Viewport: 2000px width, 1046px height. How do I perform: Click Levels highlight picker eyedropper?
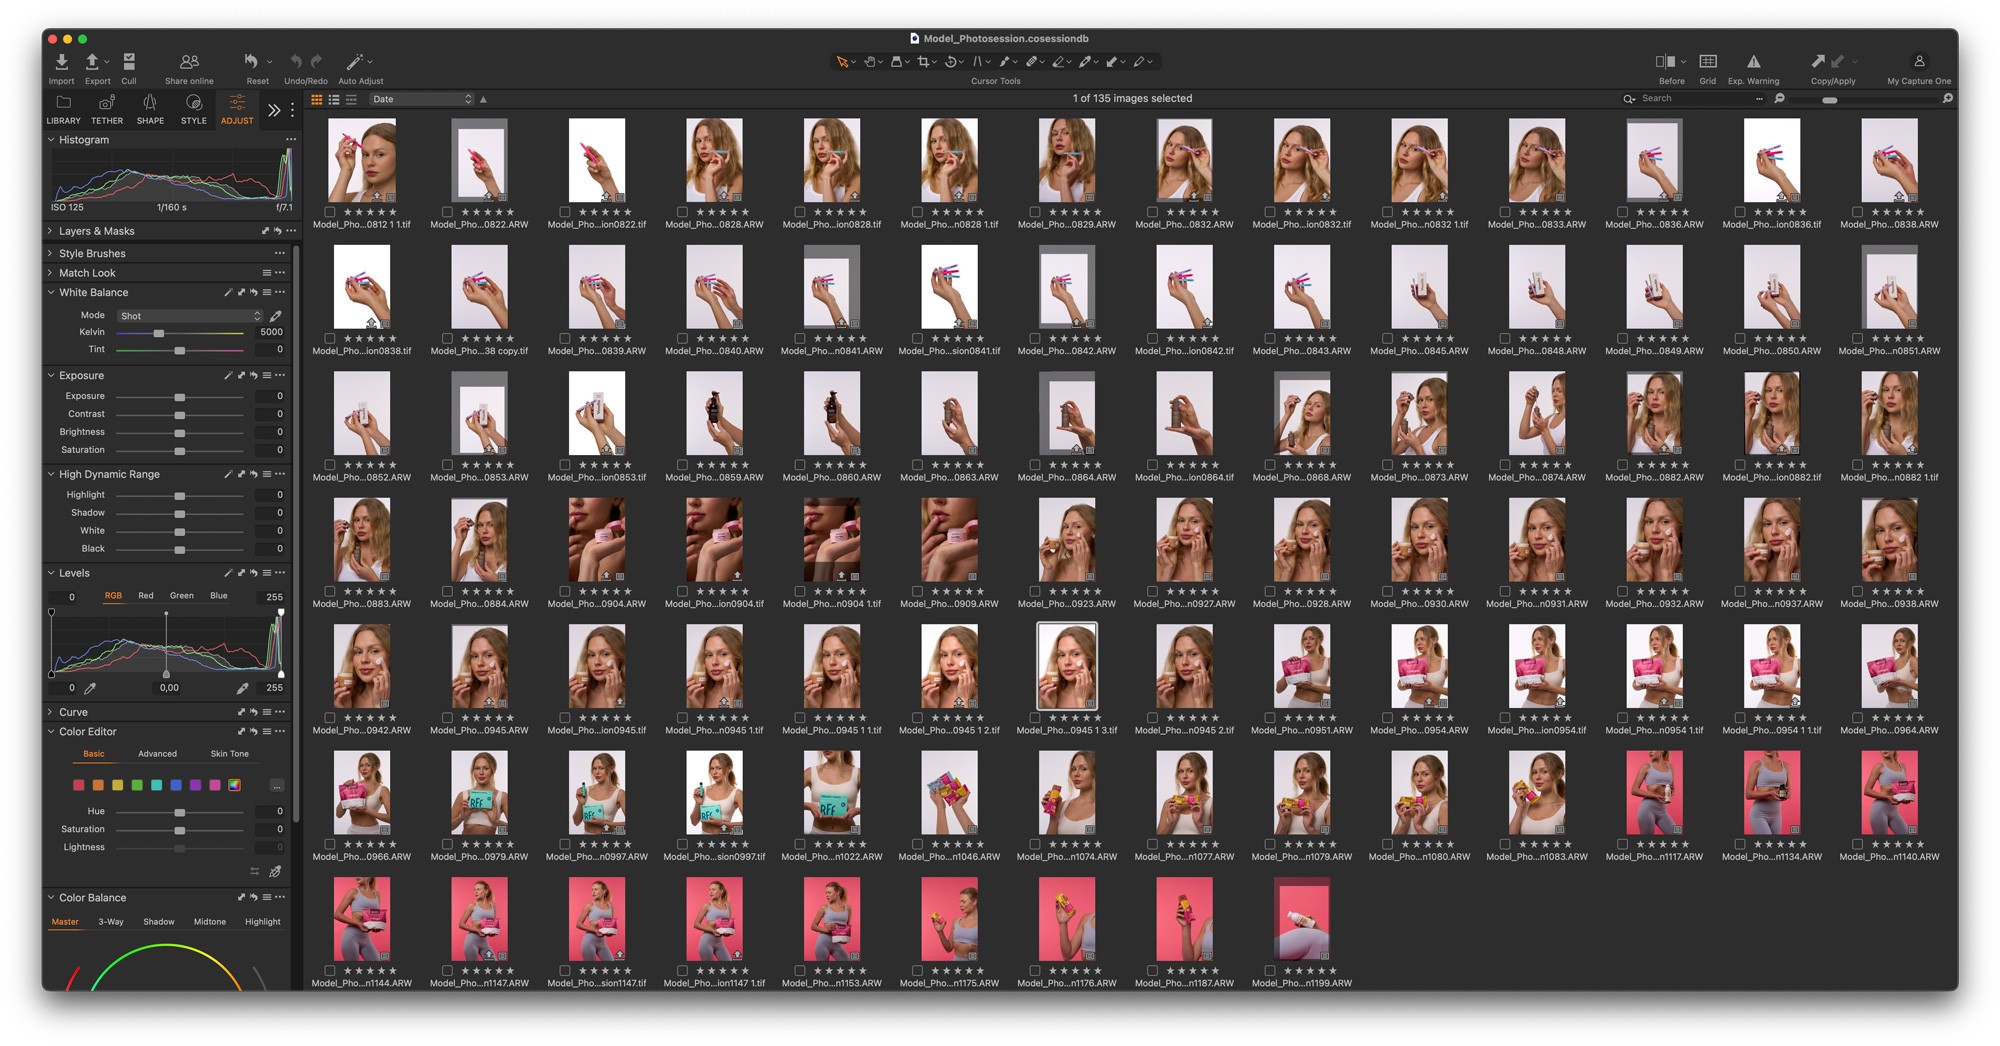242,688
